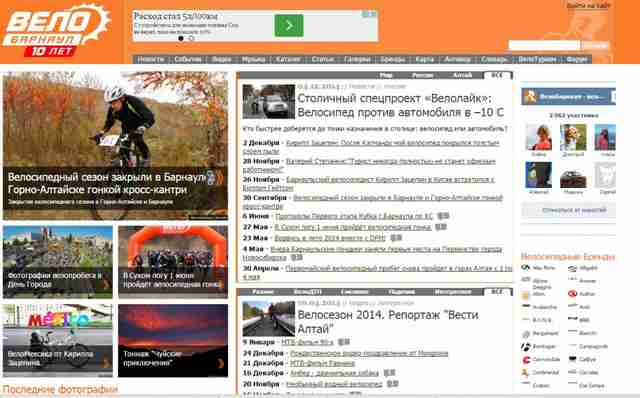640x398 pixels.
Task: Open the Видео menu item
Action: [222, 59]
